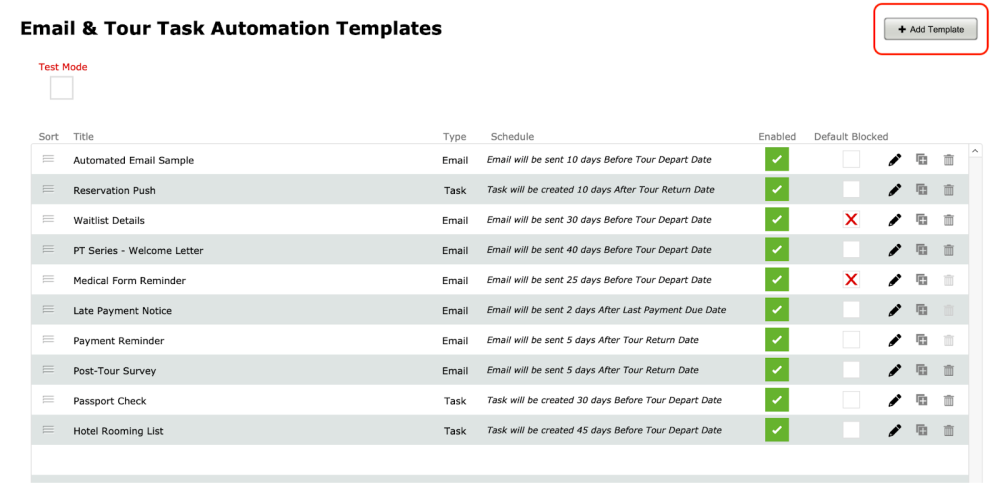Delete the Waitlist Details template
1000x483 pixels.
(948, 220)
